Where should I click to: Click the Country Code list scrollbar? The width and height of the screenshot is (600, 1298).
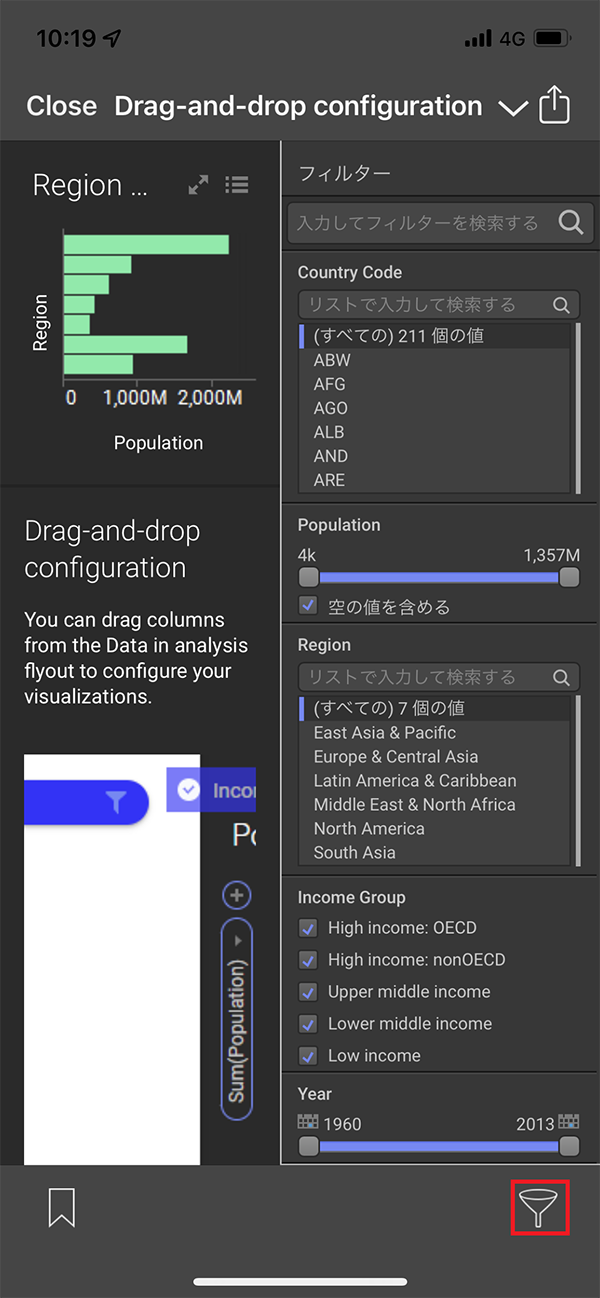tap(577, 408)
